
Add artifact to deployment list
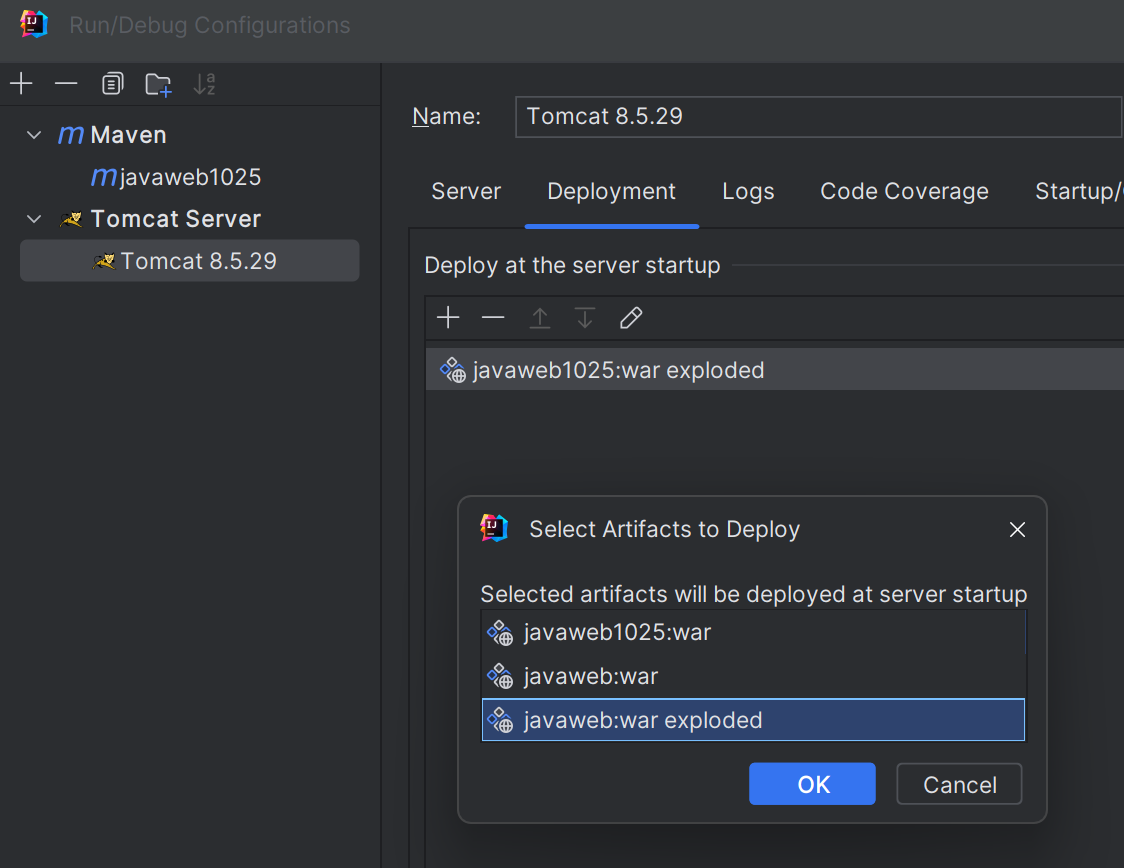[x=448, y=318]
